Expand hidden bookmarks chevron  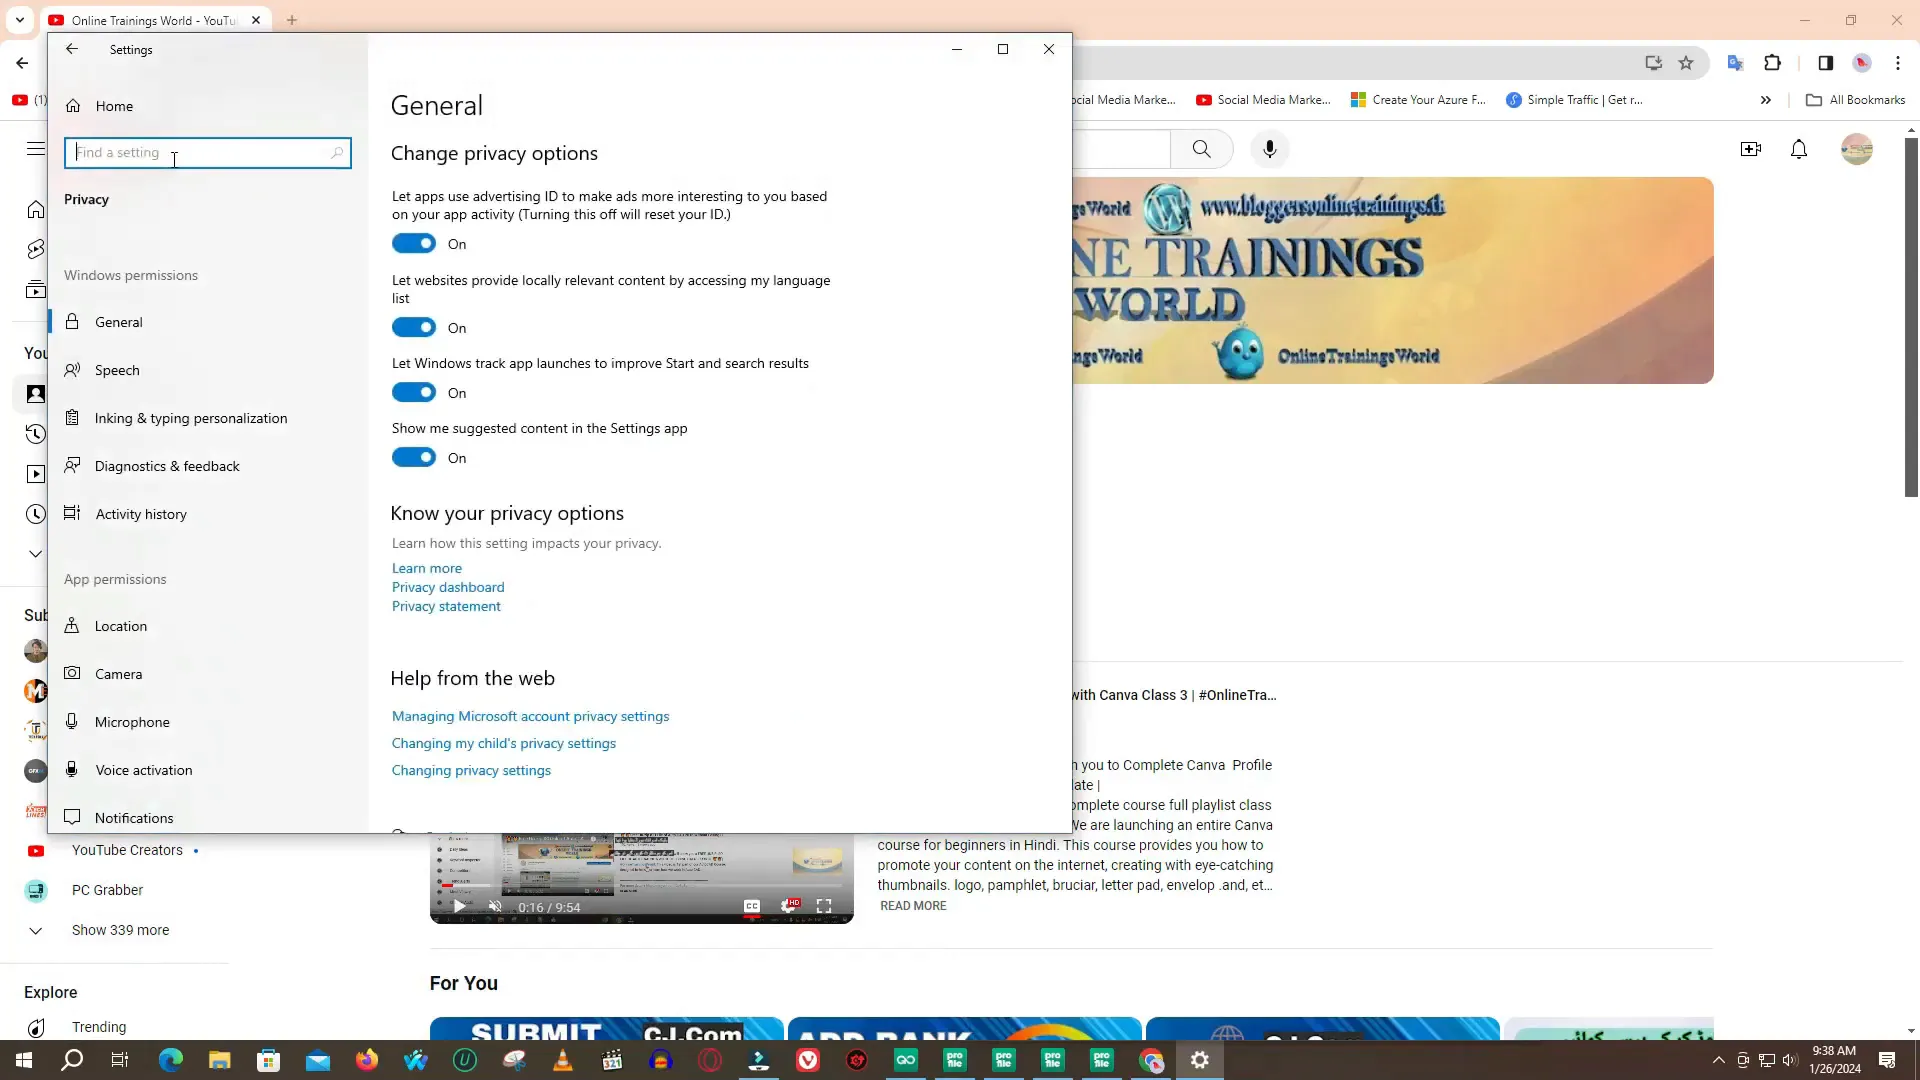point(1766,100)
